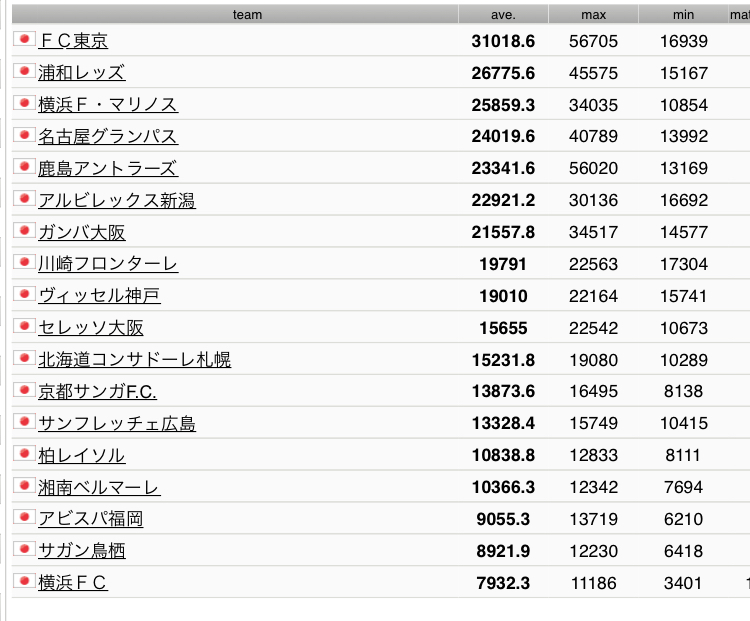Open the 横浜Ｆ・マリノス team link
The width and height of the screenshot is (750, 621).
coord(108,104)
